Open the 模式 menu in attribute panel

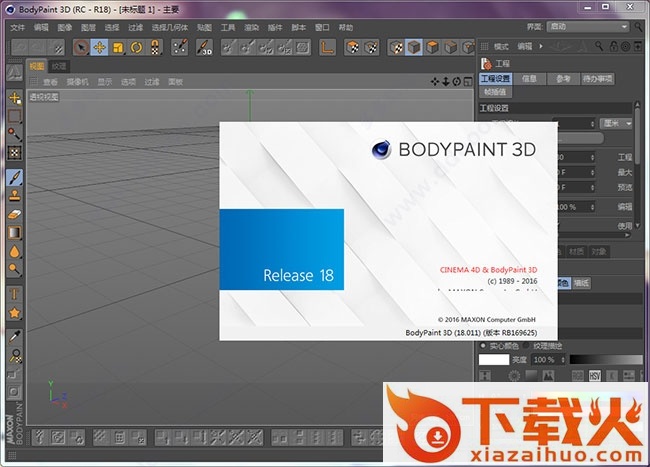(501, 46)
